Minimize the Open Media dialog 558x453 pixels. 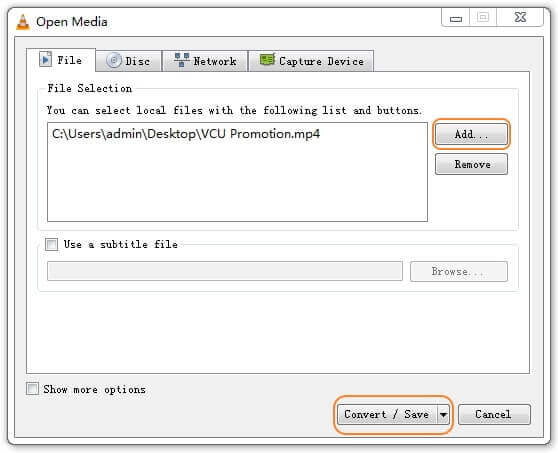(456, 17)
